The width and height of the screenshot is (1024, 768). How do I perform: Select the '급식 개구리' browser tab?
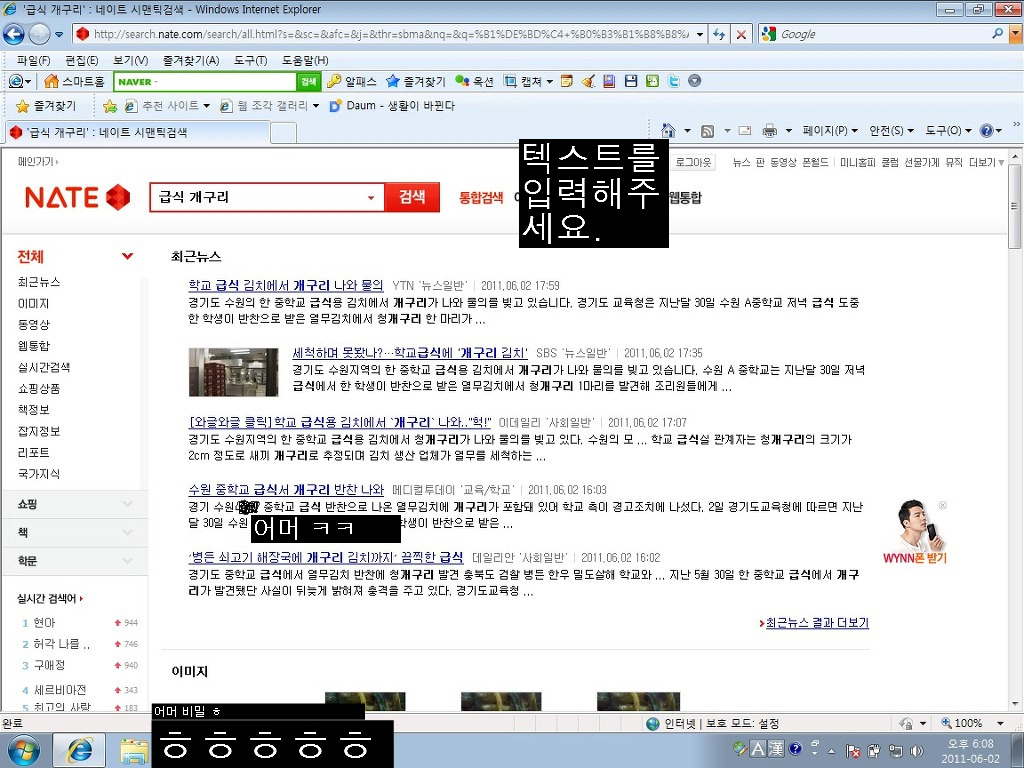pyautogui.click(x=136, y=133)
